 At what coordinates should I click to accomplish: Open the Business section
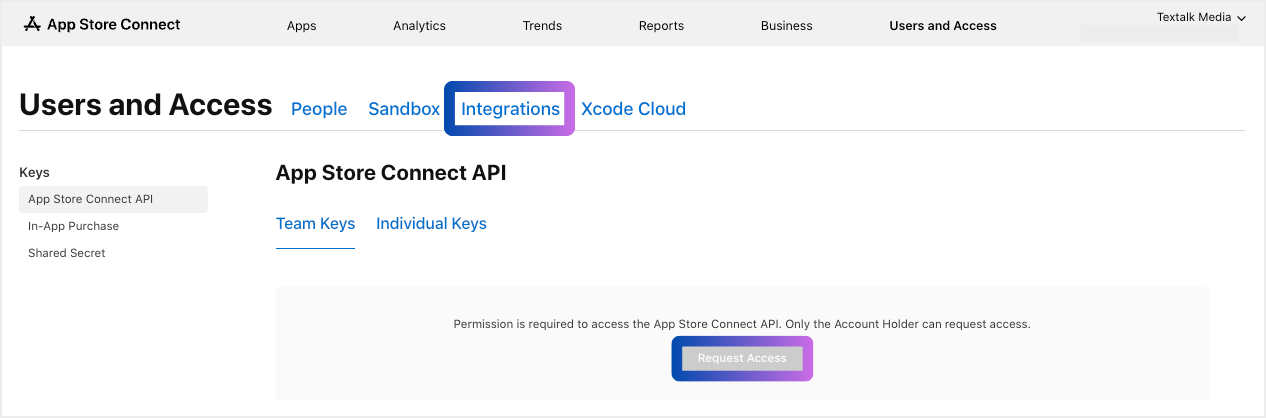(x=786, y=26)
